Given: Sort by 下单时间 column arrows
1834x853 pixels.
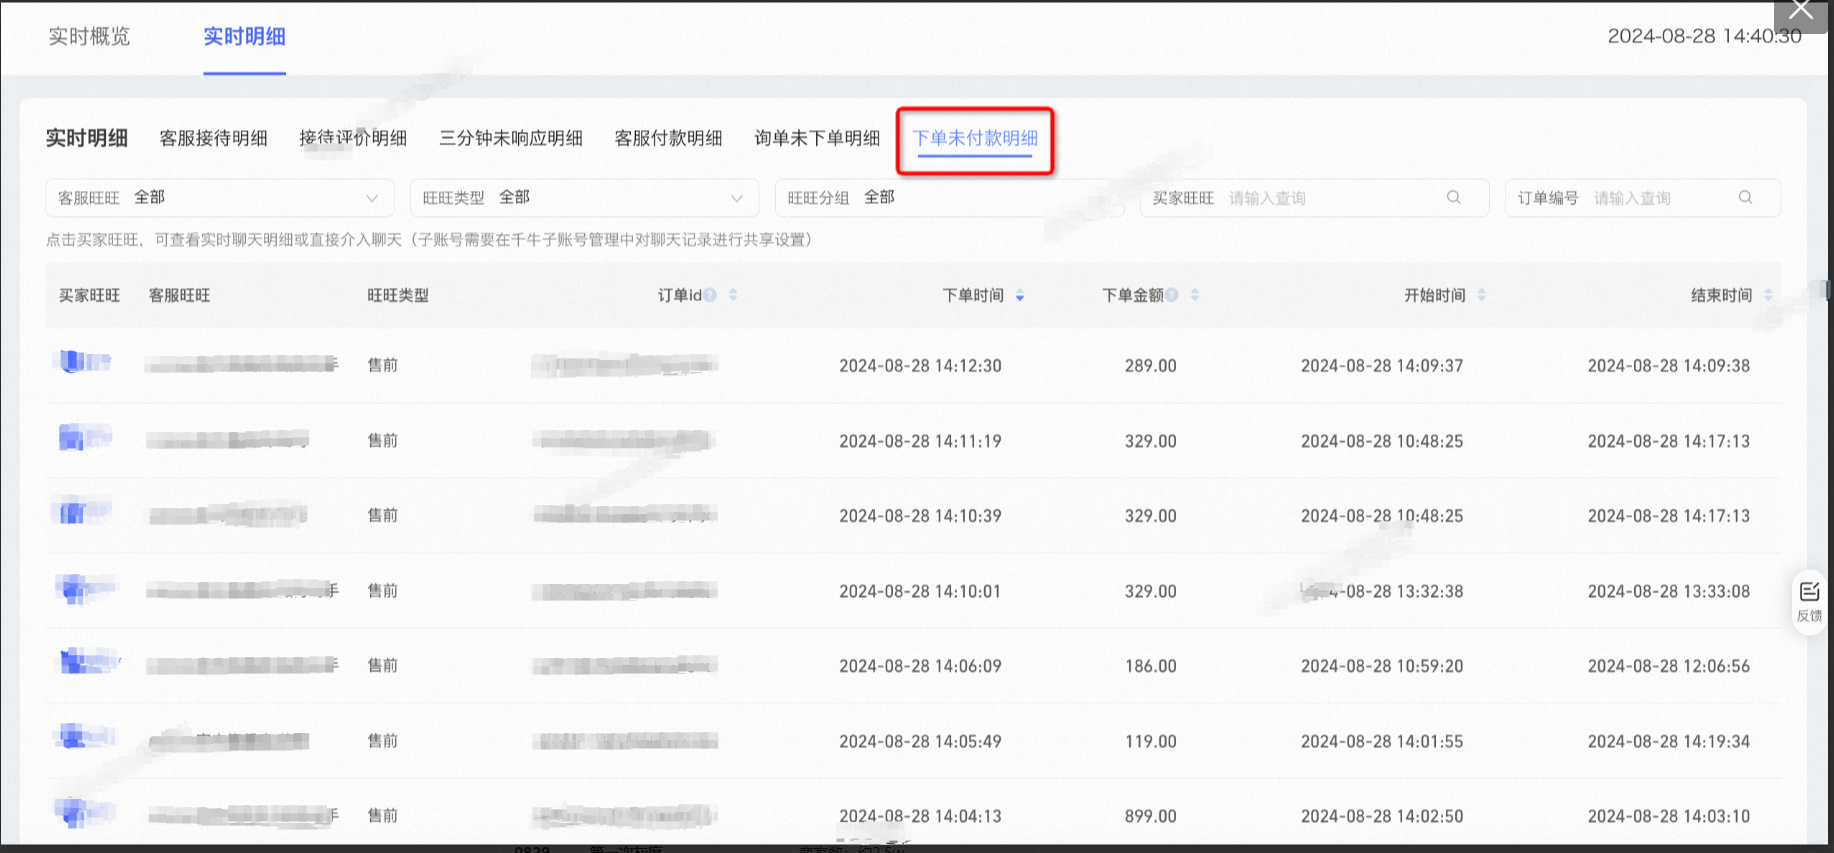Looking at the screenshot, I should pos(1020,295).
